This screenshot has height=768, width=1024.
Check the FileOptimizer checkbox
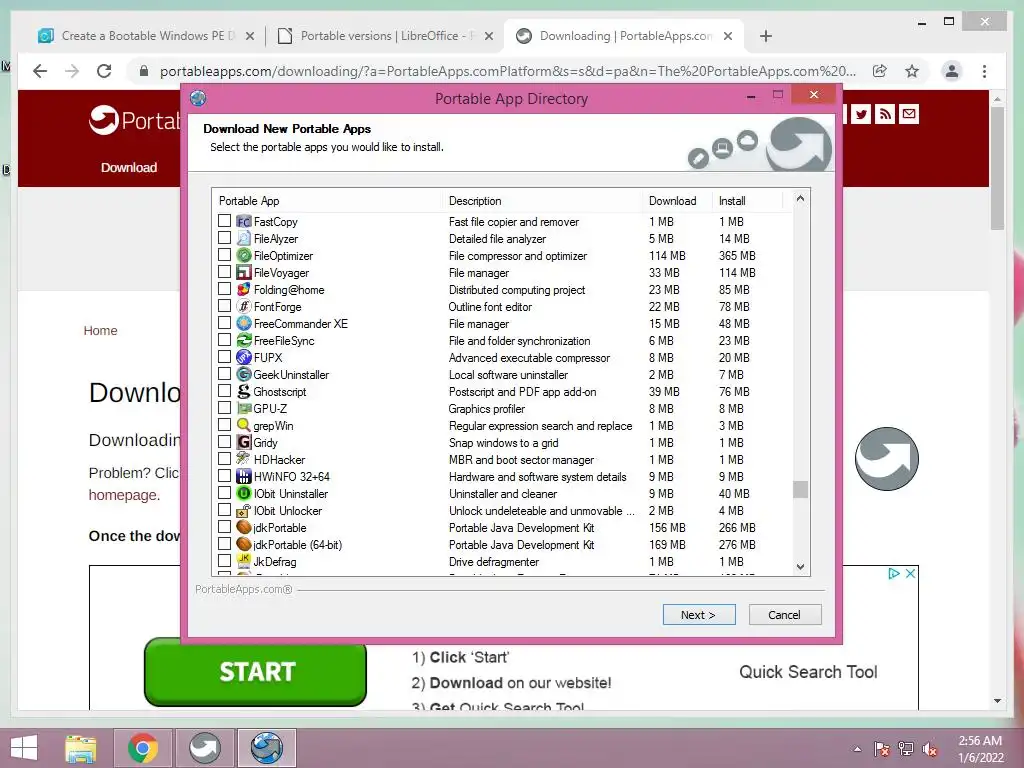point(224,255)
